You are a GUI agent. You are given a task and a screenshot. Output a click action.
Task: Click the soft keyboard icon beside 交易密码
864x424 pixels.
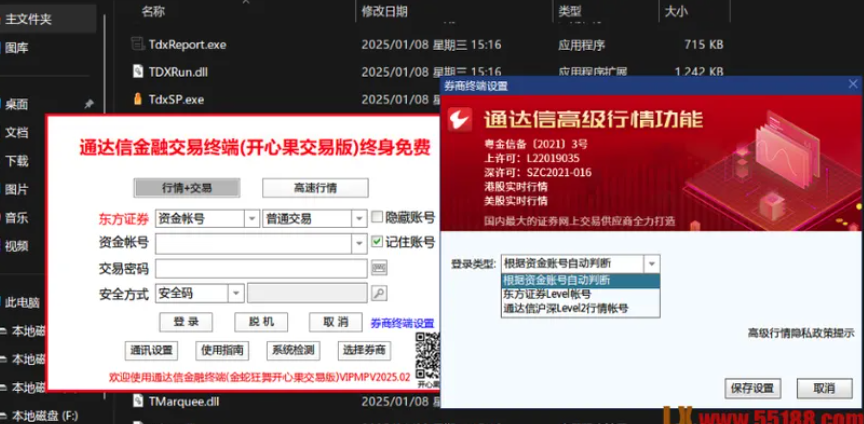click(x=379, y=269)
